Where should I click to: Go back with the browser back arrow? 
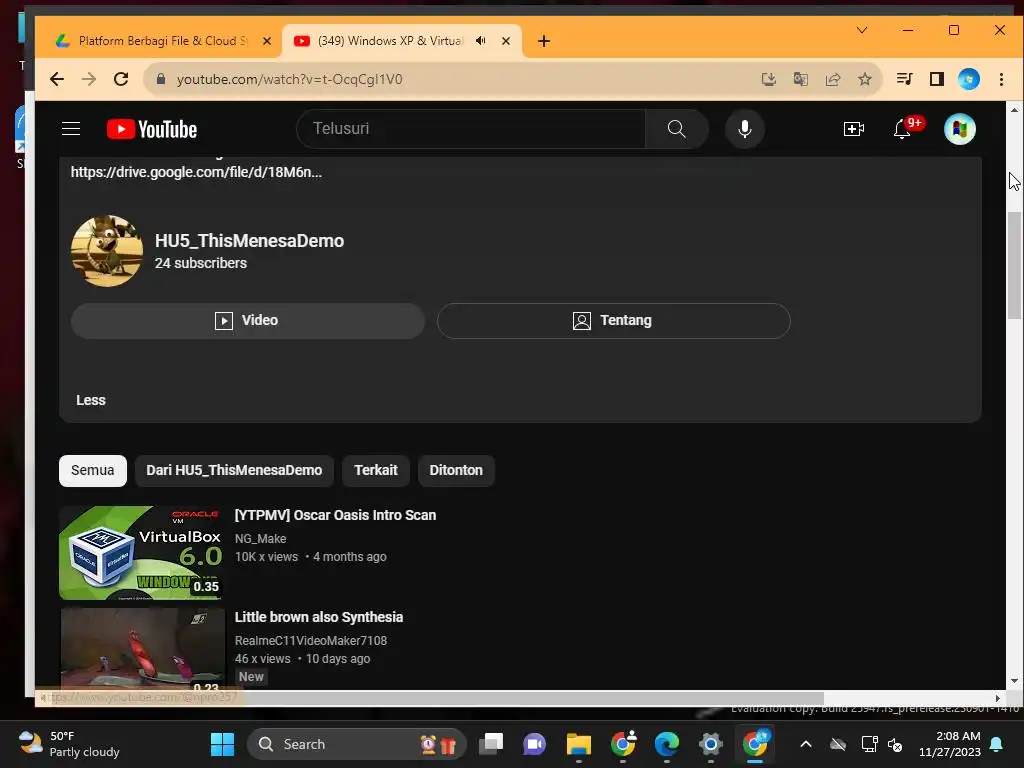pyautogui.click(x=57, y=79)
